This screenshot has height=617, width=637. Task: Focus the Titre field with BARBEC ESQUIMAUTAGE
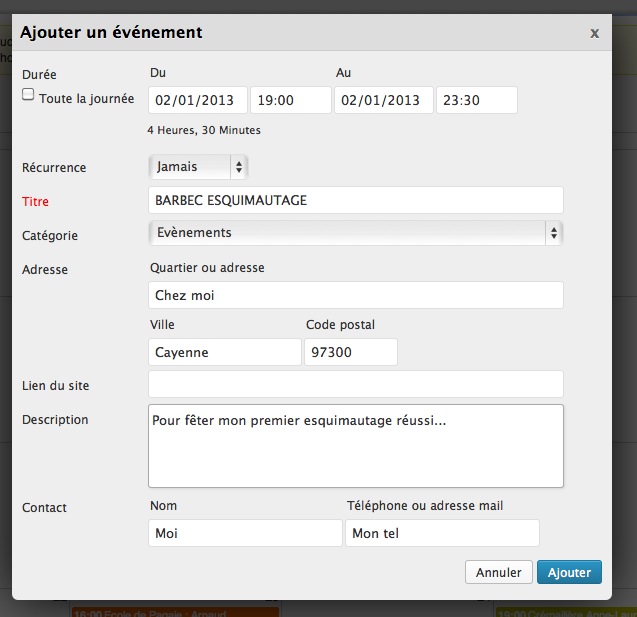[355, 200]
